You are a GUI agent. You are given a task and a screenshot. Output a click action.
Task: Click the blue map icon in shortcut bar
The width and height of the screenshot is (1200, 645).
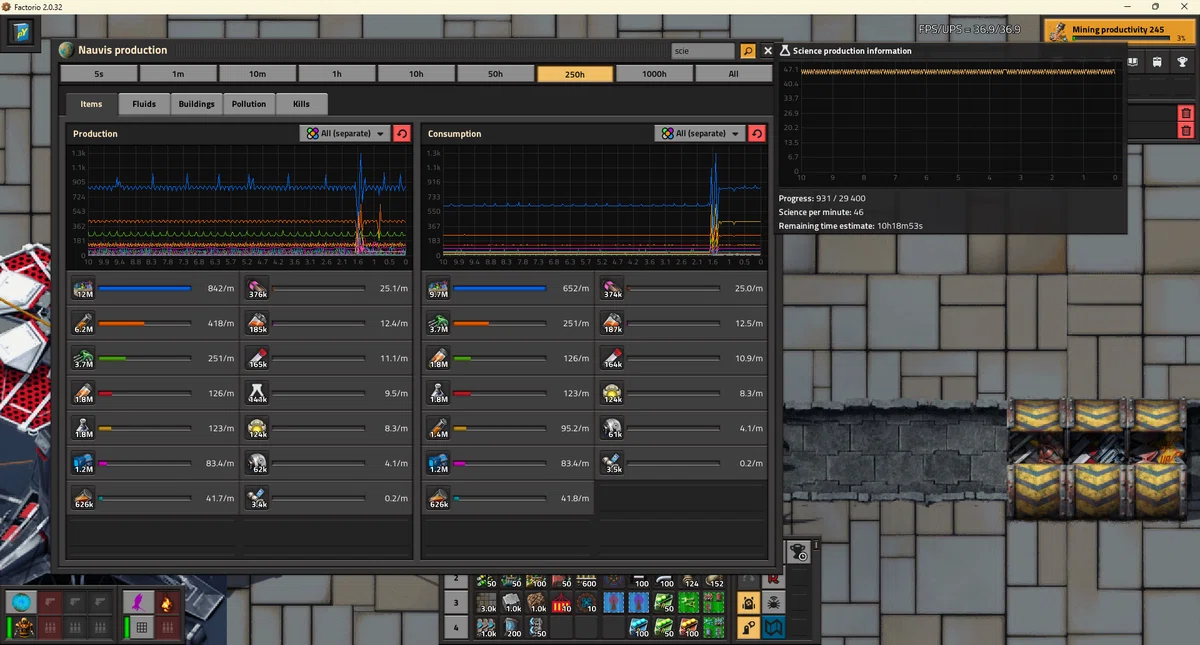(773, 628)
